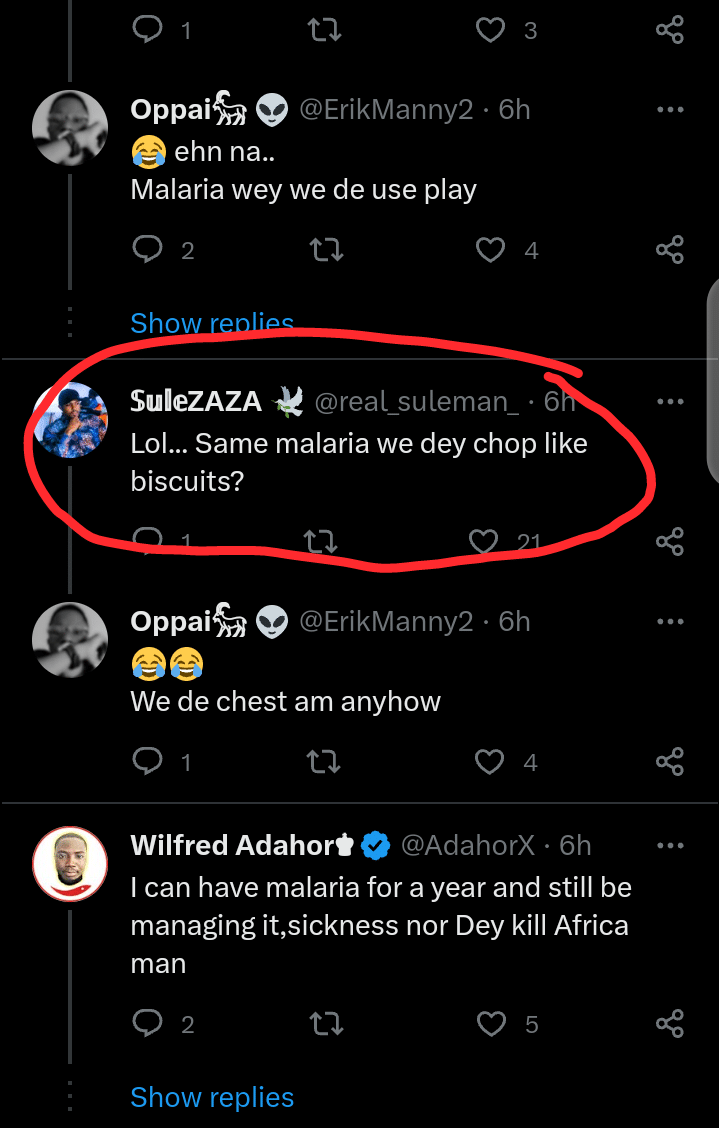Open more options on SuleZAZA's tweet

click(669, 402)
